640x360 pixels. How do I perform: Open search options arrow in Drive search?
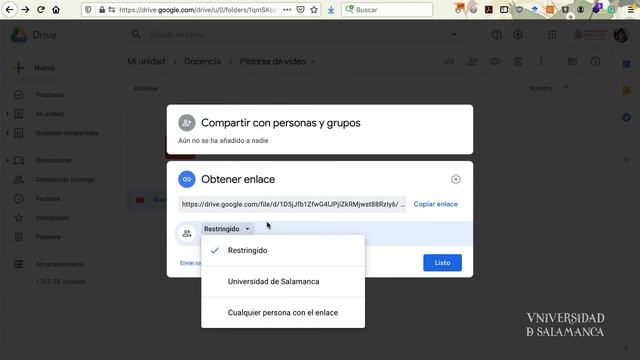[x=454, y=35]
